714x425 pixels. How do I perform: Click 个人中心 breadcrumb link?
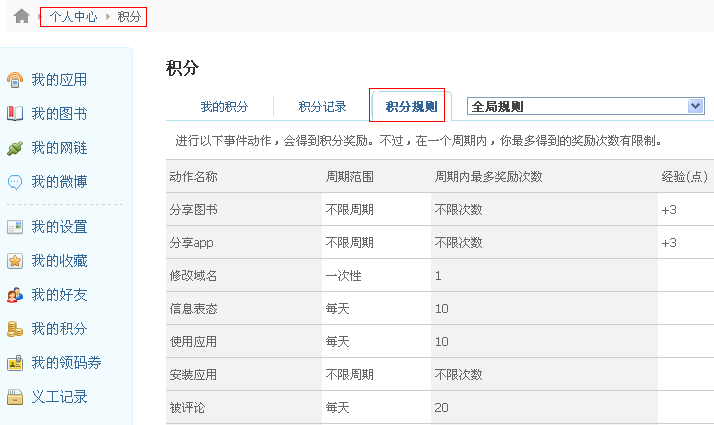73,17
